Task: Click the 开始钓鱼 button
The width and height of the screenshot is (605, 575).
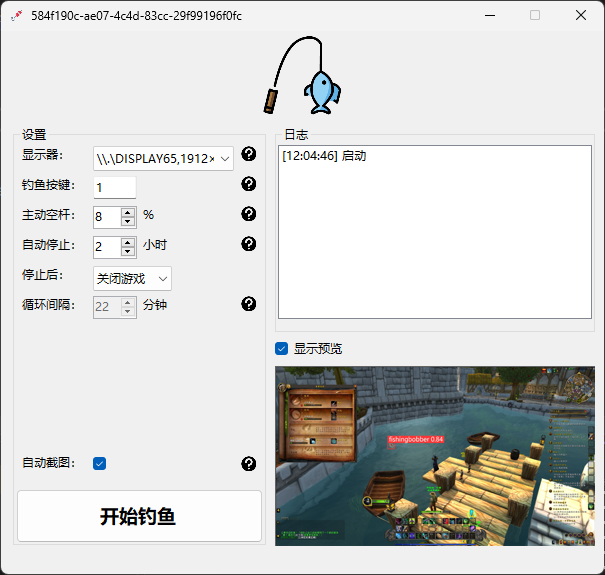Action: 139,516
